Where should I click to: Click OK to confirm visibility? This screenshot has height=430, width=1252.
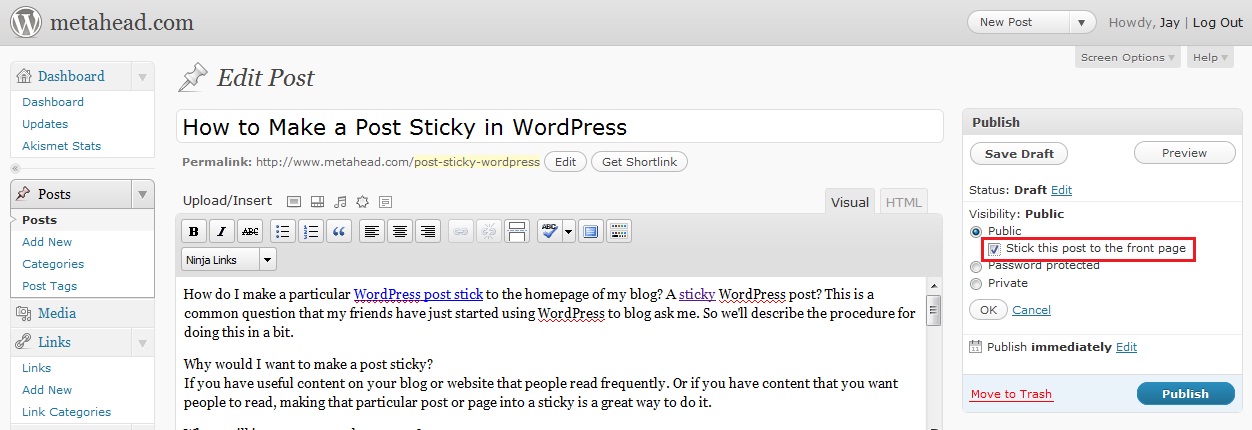tap(988, 310)
